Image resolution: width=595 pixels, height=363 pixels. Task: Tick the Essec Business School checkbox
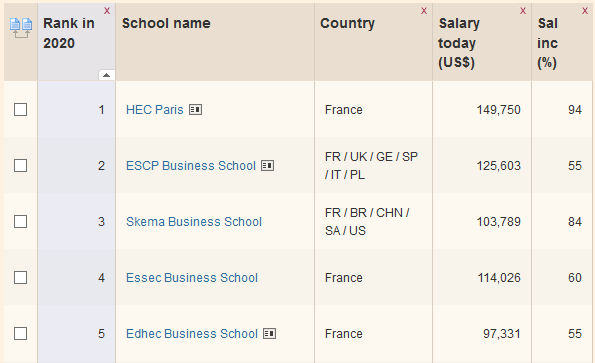tap(20, 278)
